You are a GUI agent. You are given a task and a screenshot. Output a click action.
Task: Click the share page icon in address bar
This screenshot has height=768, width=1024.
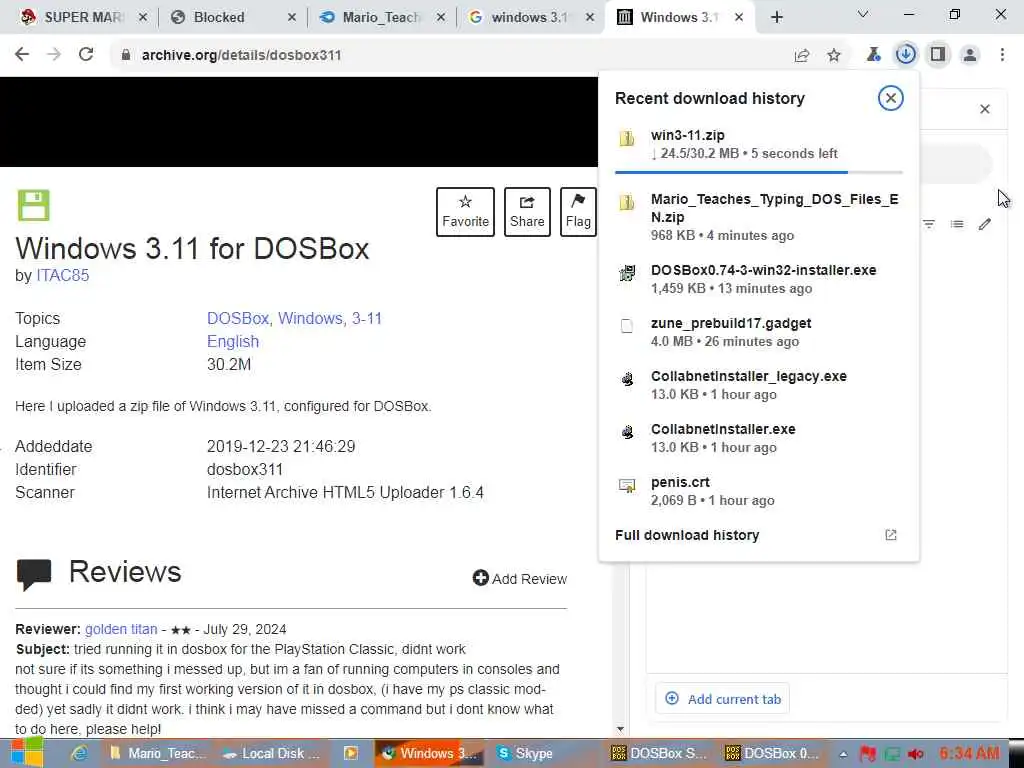(802, 56)
